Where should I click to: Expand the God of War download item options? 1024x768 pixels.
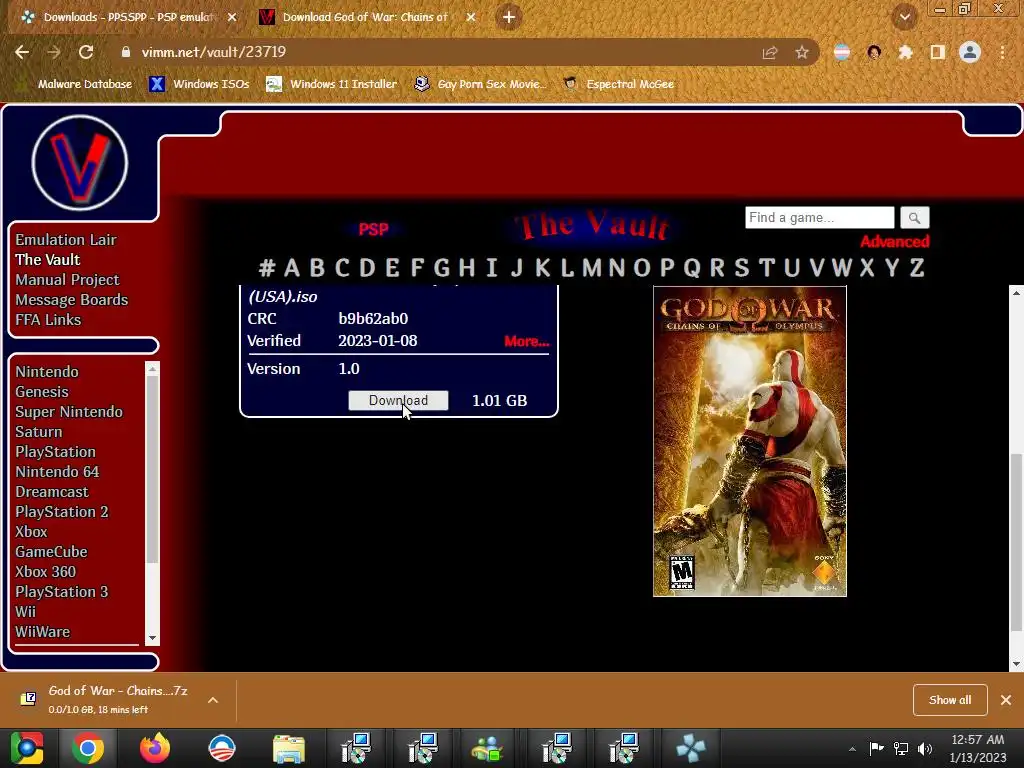(x=213, y=700)
